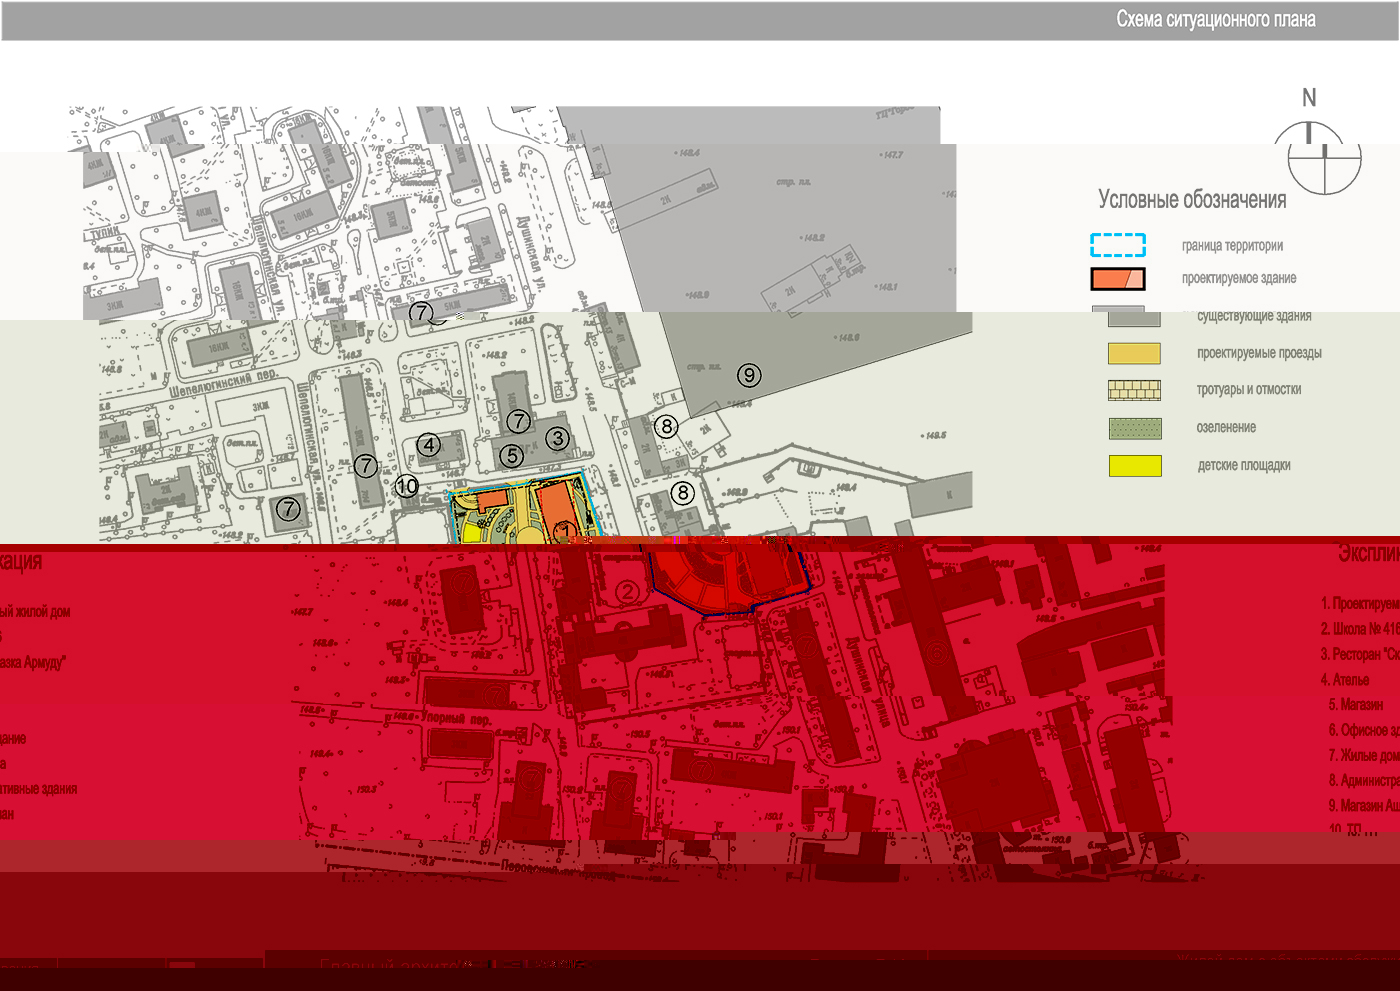Screen dimensions: 1400x991
Task: Select the 'тротуары и отмостки' pattern swatch
Action: point(1134,390)
